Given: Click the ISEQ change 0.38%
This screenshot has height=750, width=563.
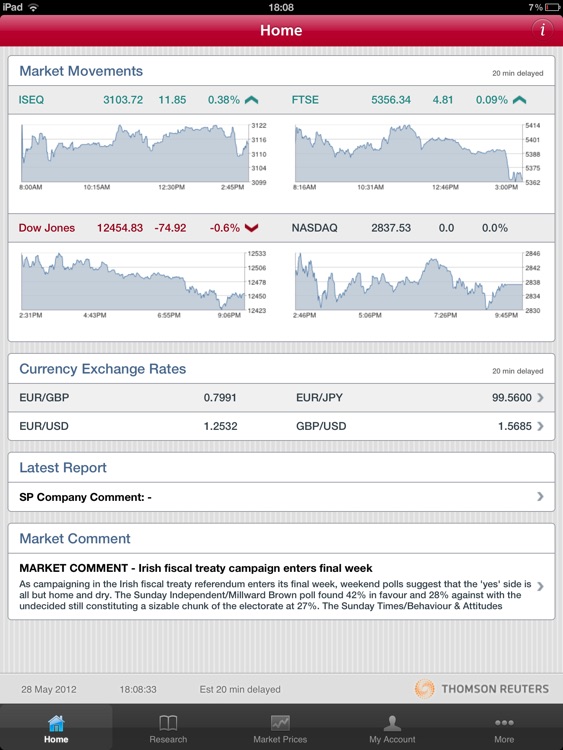Looking at the screenshot, I should point(223,100).
